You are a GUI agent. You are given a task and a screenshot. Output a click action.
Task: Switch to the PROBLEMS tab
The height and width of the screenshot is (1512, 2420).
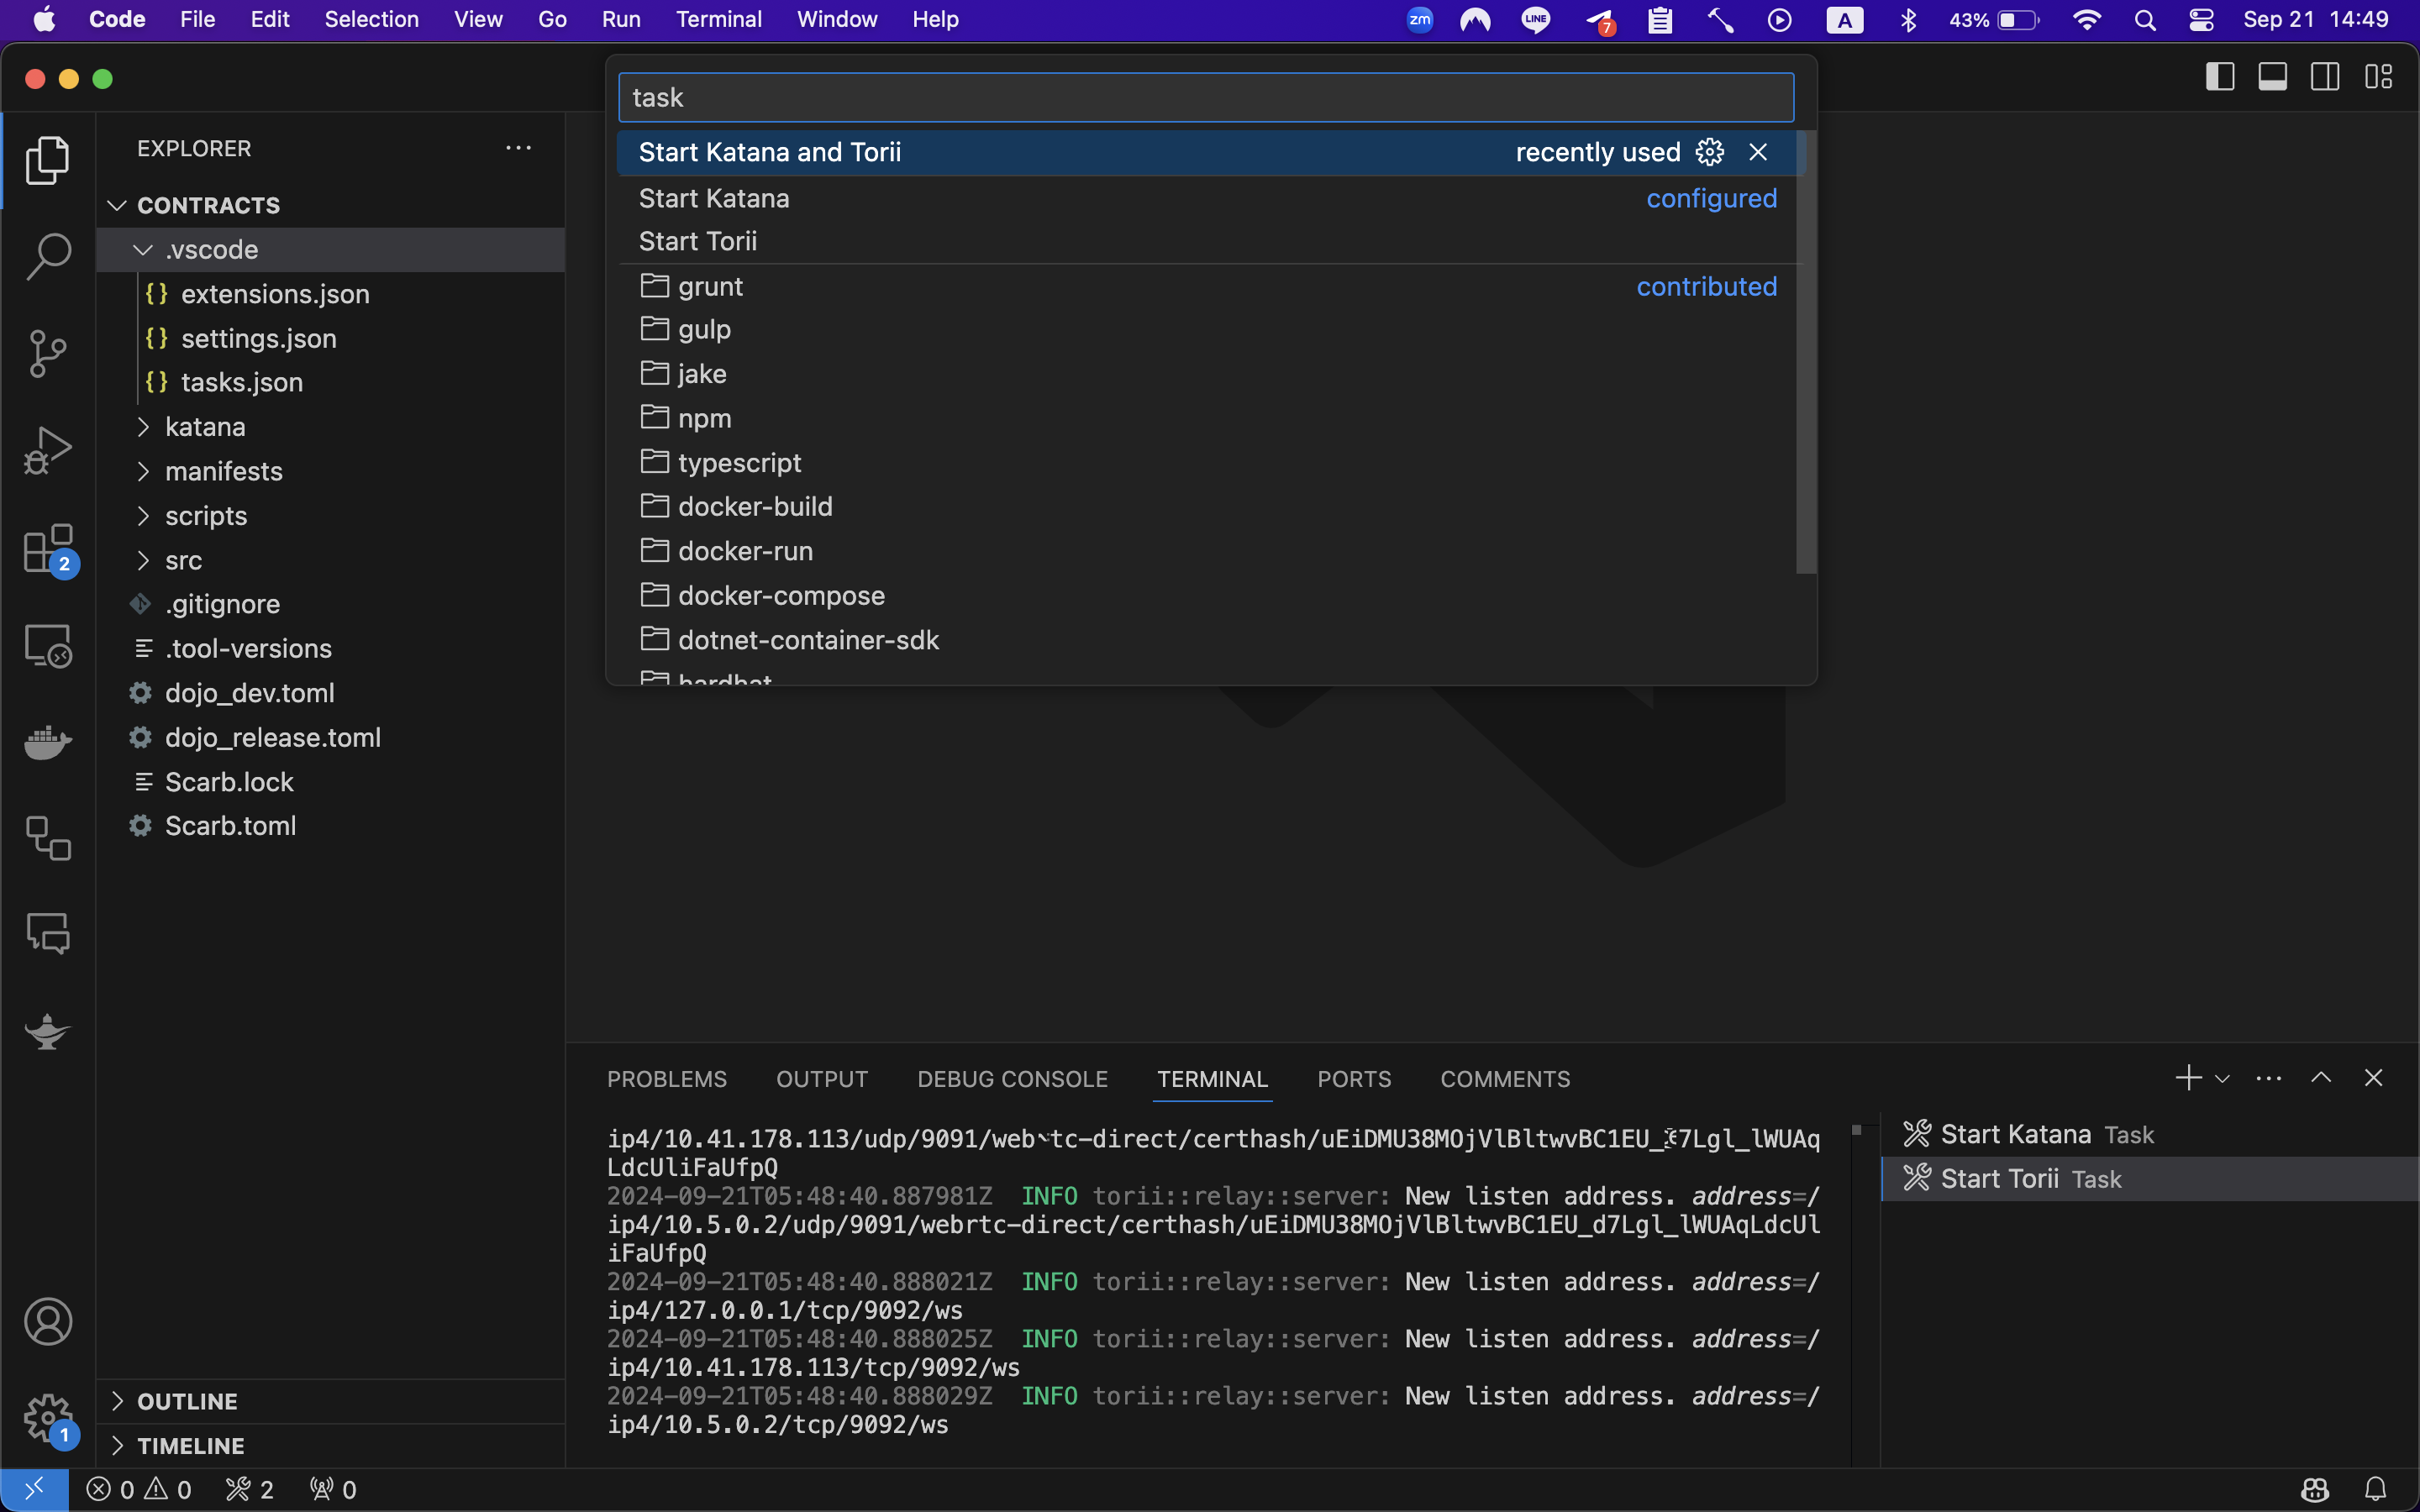tap(666, 1079)
